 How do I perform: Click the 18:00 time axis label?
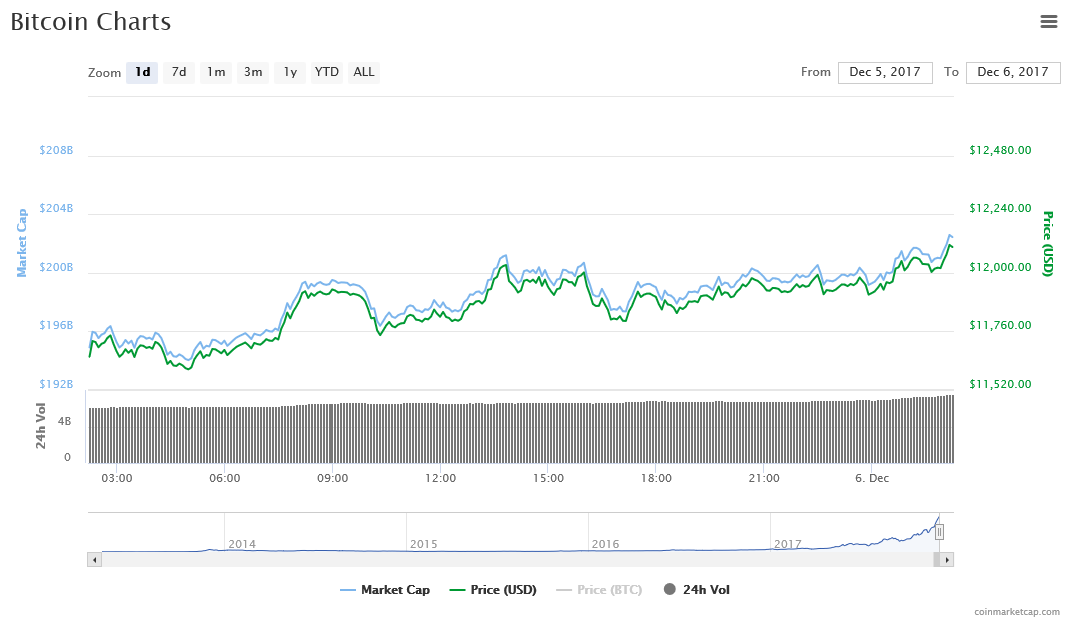pyautogui.click(x=656, y=478)
